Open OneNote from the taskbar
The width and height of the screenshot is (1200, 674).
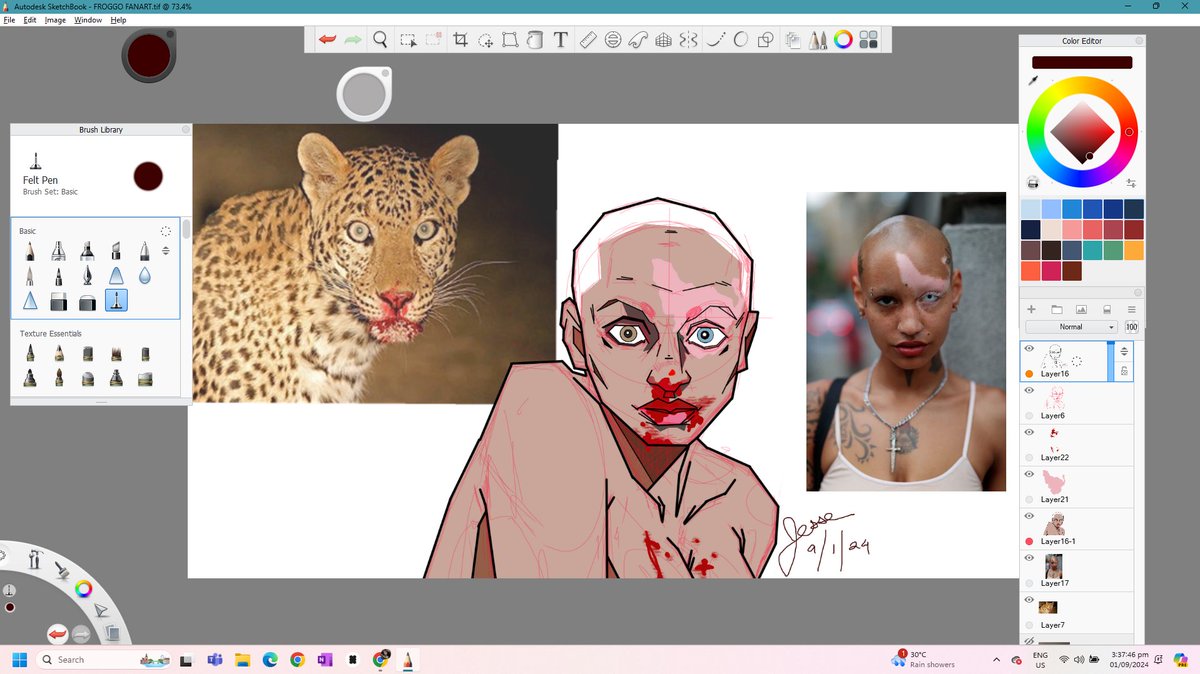324,660
